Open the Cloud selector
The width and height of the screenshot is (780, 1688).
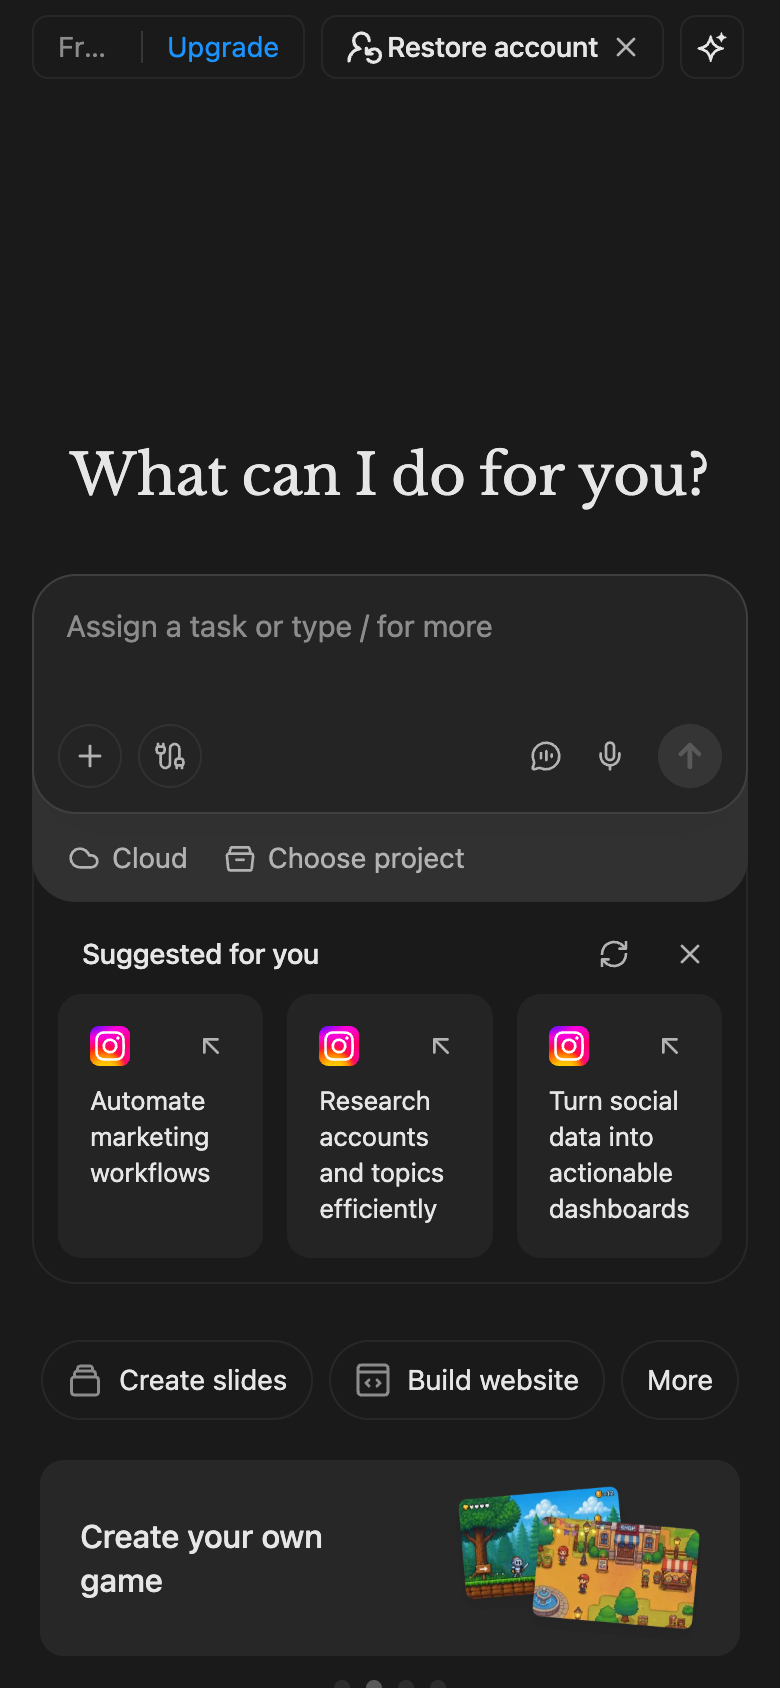click(128, 858)
